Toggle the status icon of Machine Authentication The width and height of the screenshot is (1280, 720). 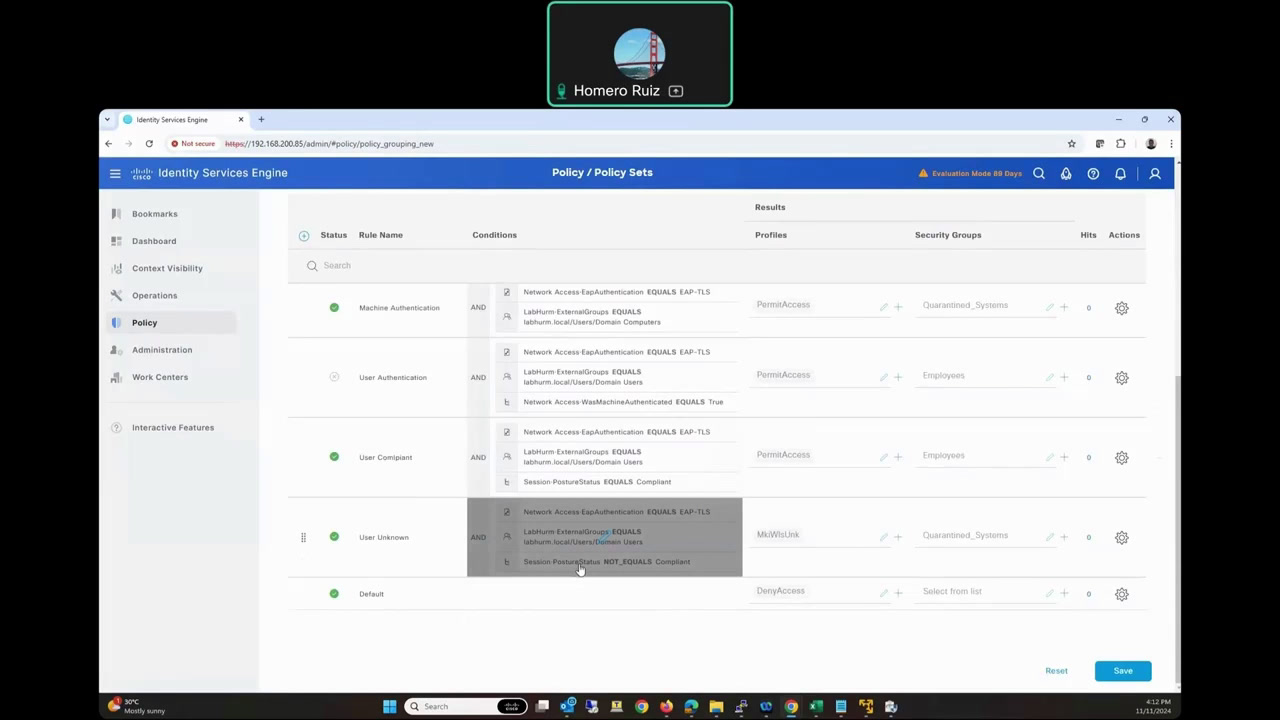coord(334,307)
